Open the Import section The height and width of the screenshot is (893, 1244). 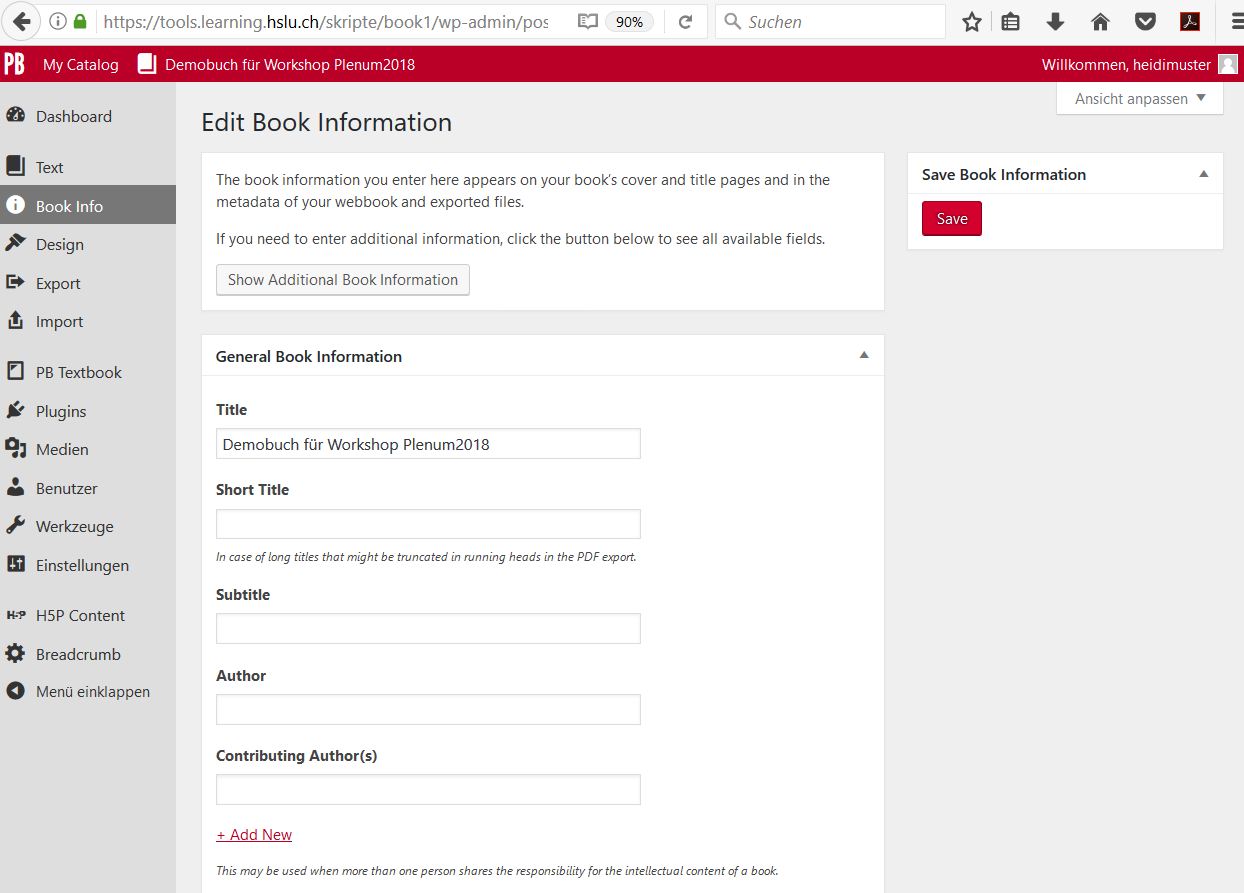tap(59, 321)
